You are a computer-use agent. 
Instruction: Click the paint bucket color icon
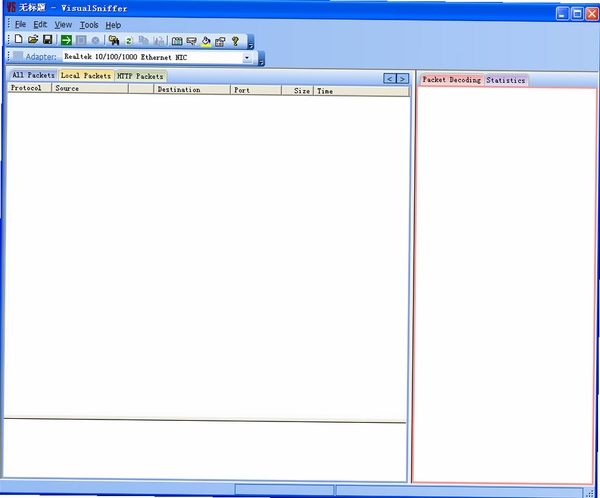pos(206,41)
